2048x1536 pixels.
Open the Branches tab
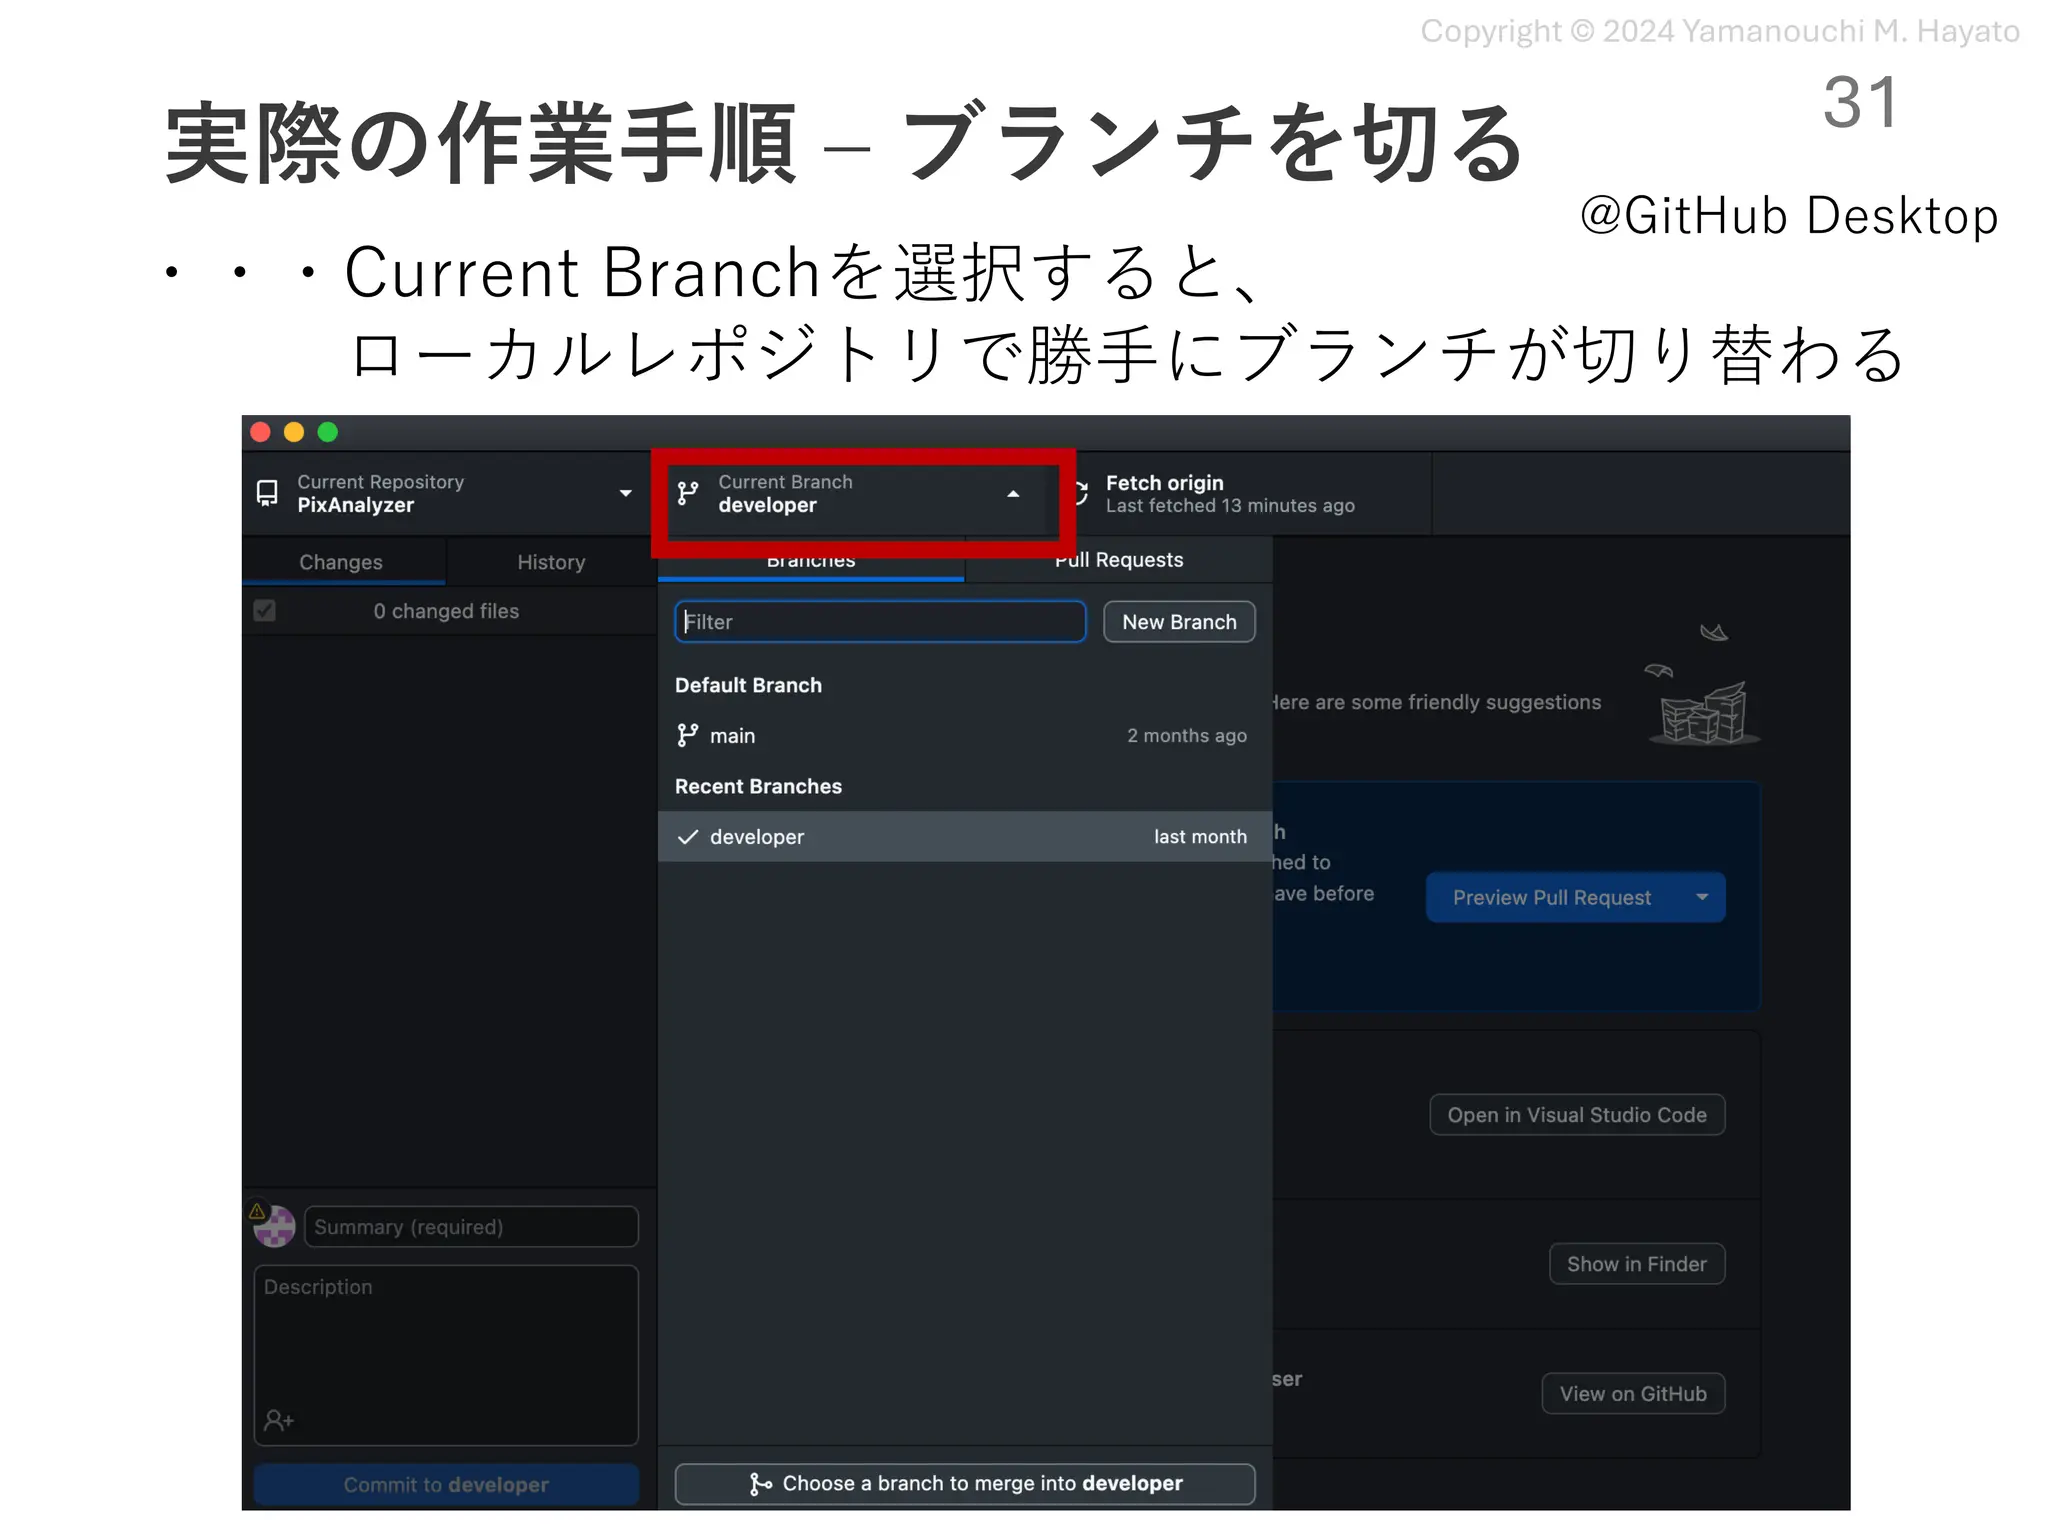click(811, 560)
